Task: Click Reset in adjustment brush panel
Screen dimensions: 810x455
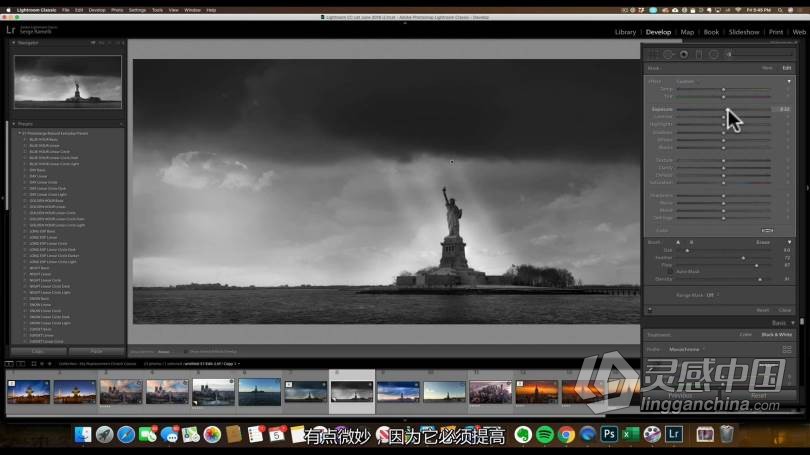Action: tap(762, 310)
